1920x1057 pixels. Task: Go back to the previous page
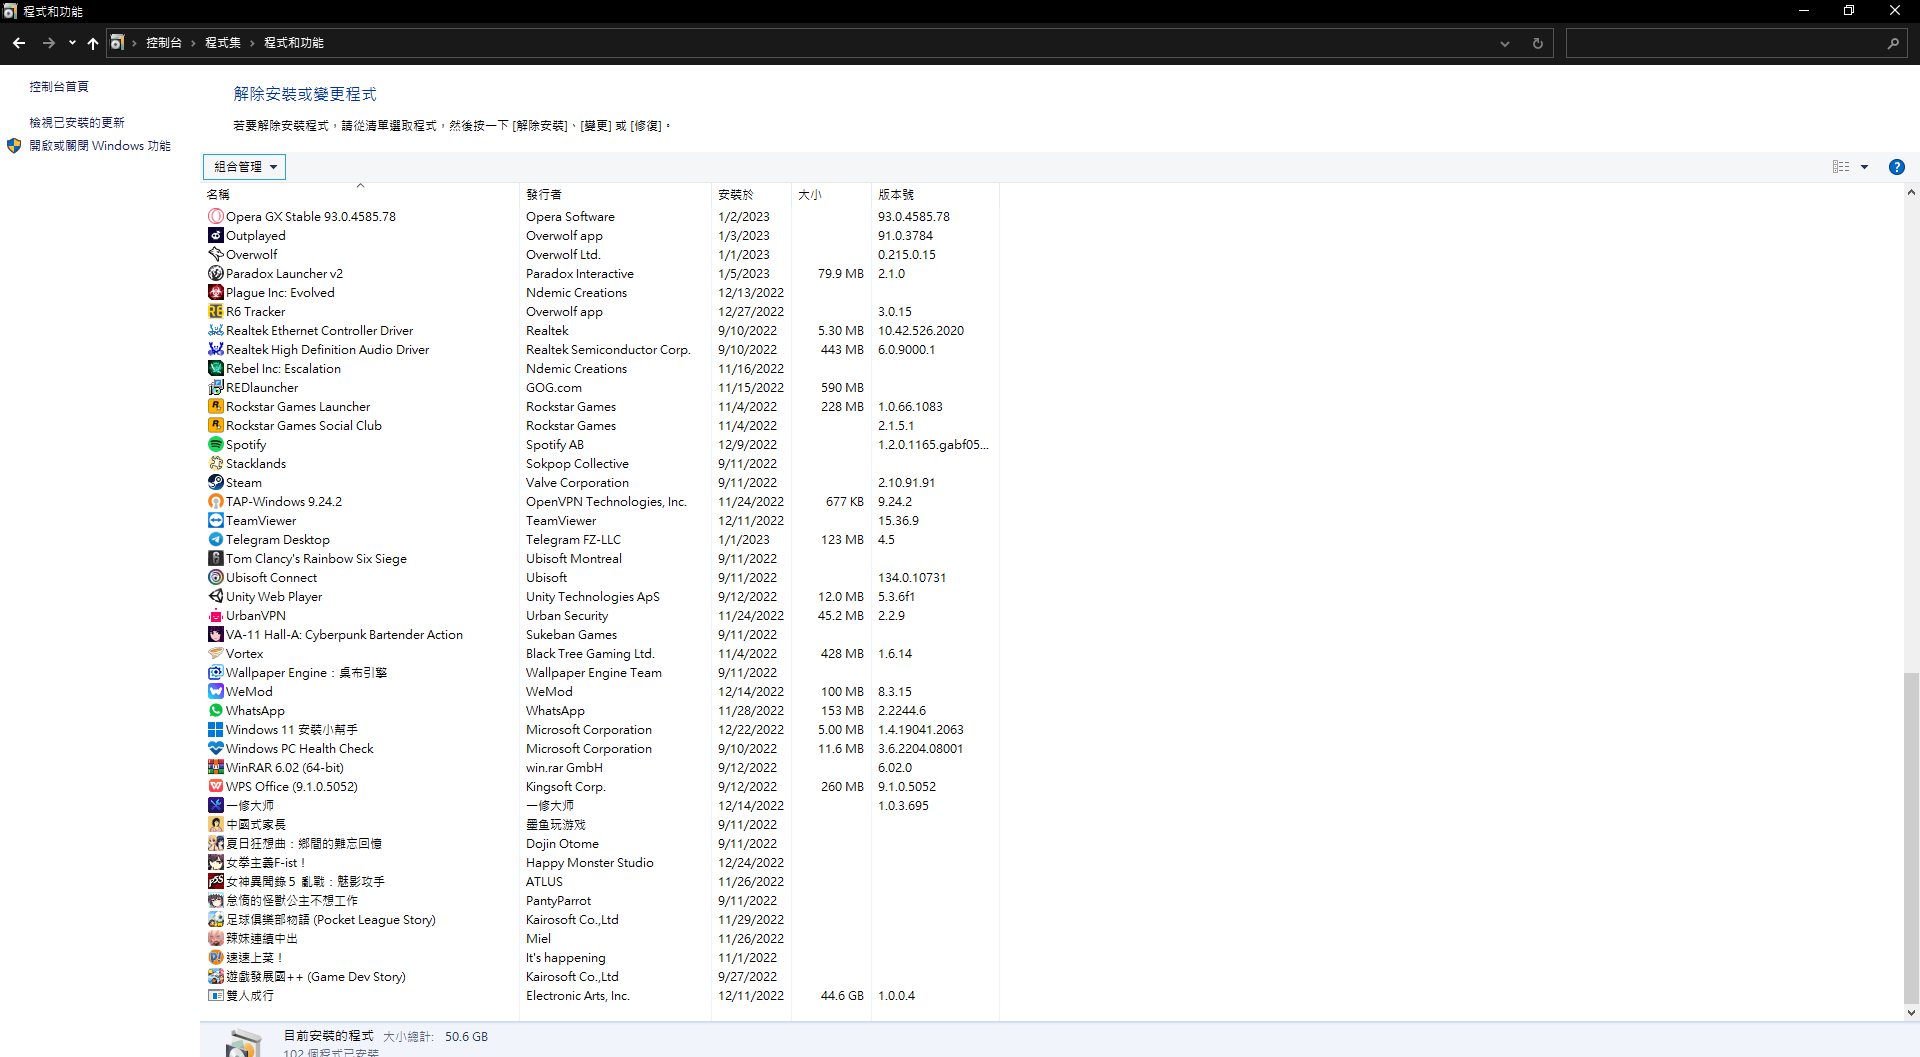click(19, 43)
